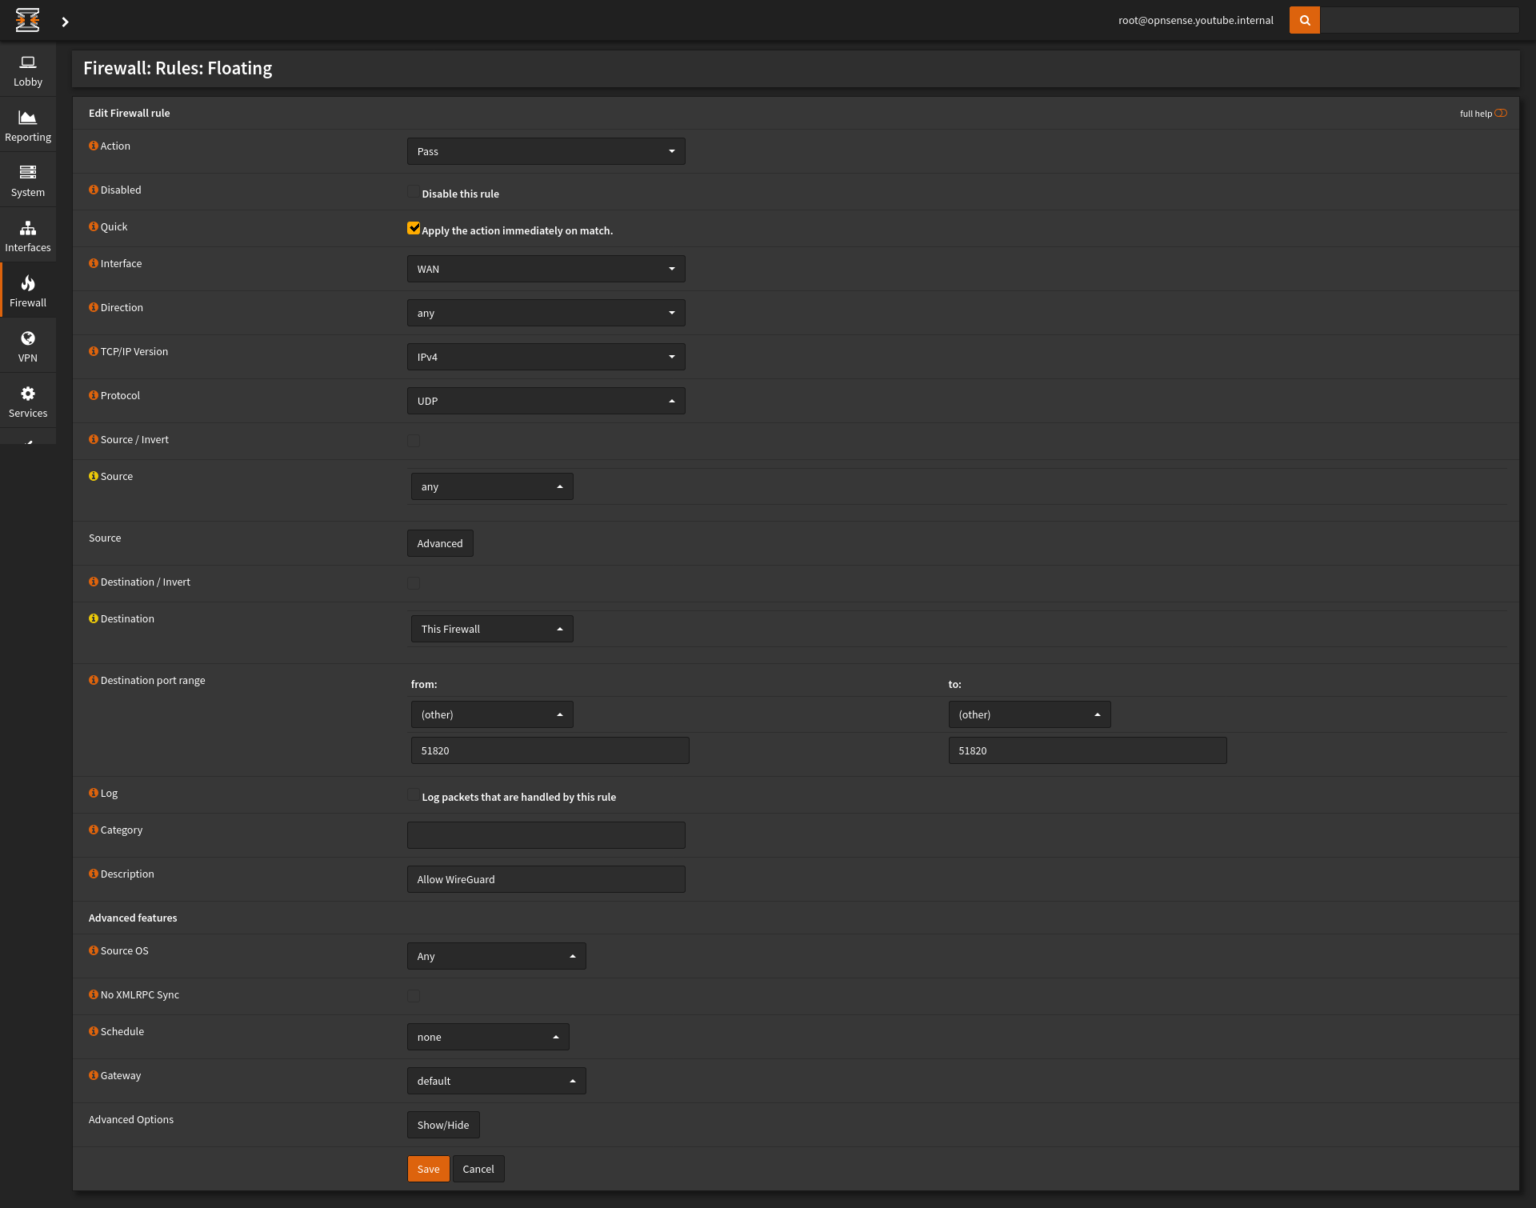Uncheck the Quick apply action checkbox

(414, 228)
